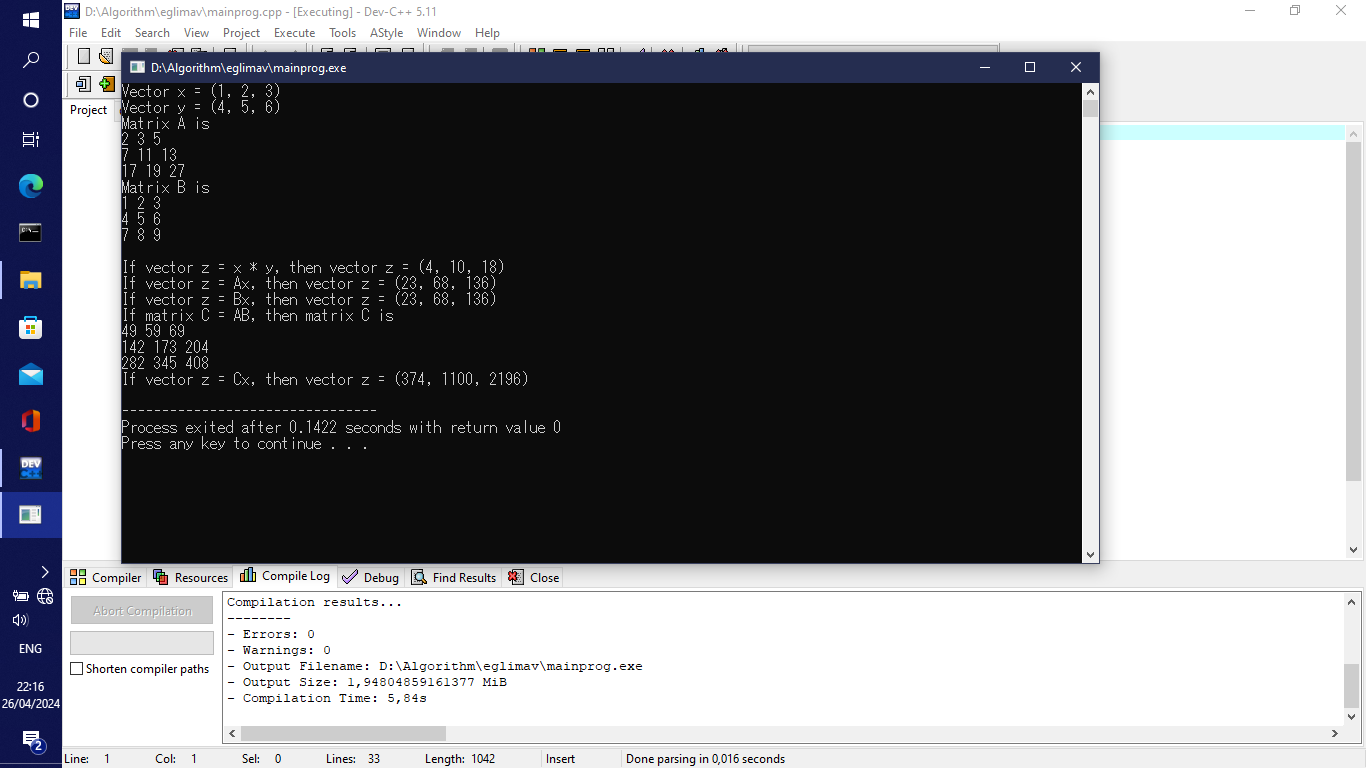
Task: Click the "Compilation Time: 5,84s" line
Action: 327,698
